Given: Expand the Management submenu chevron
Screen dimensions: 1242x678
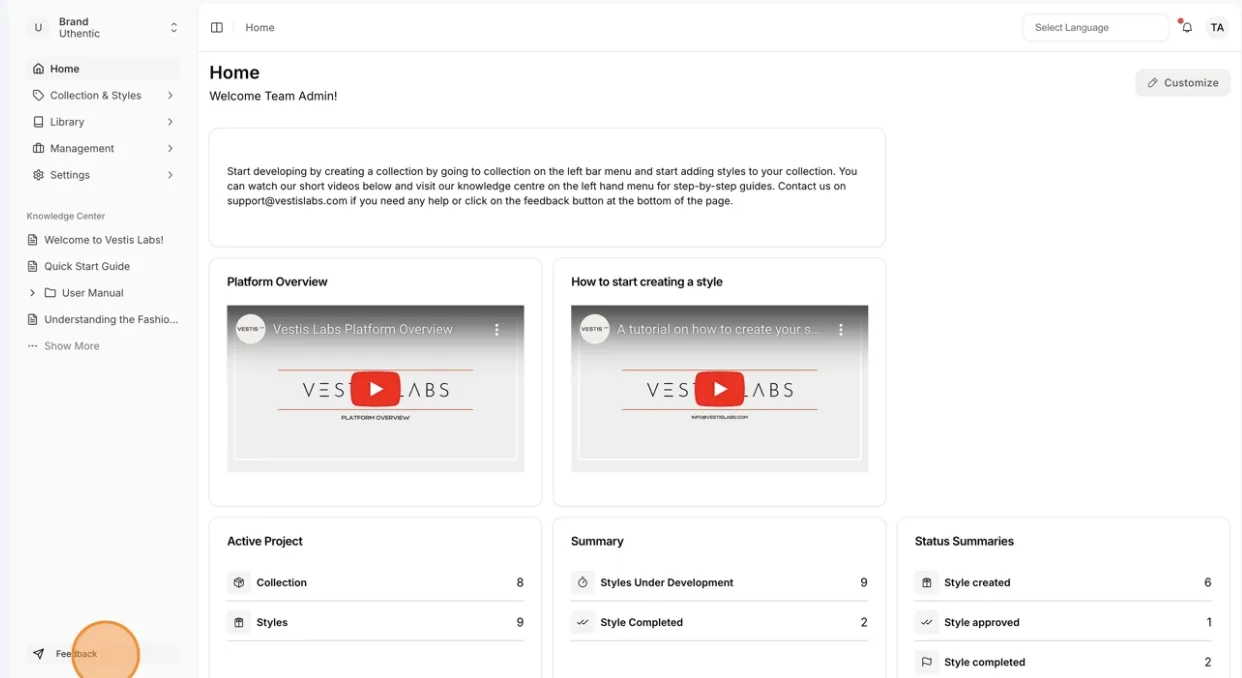Looking at the screenshot, I should point(170,148).
